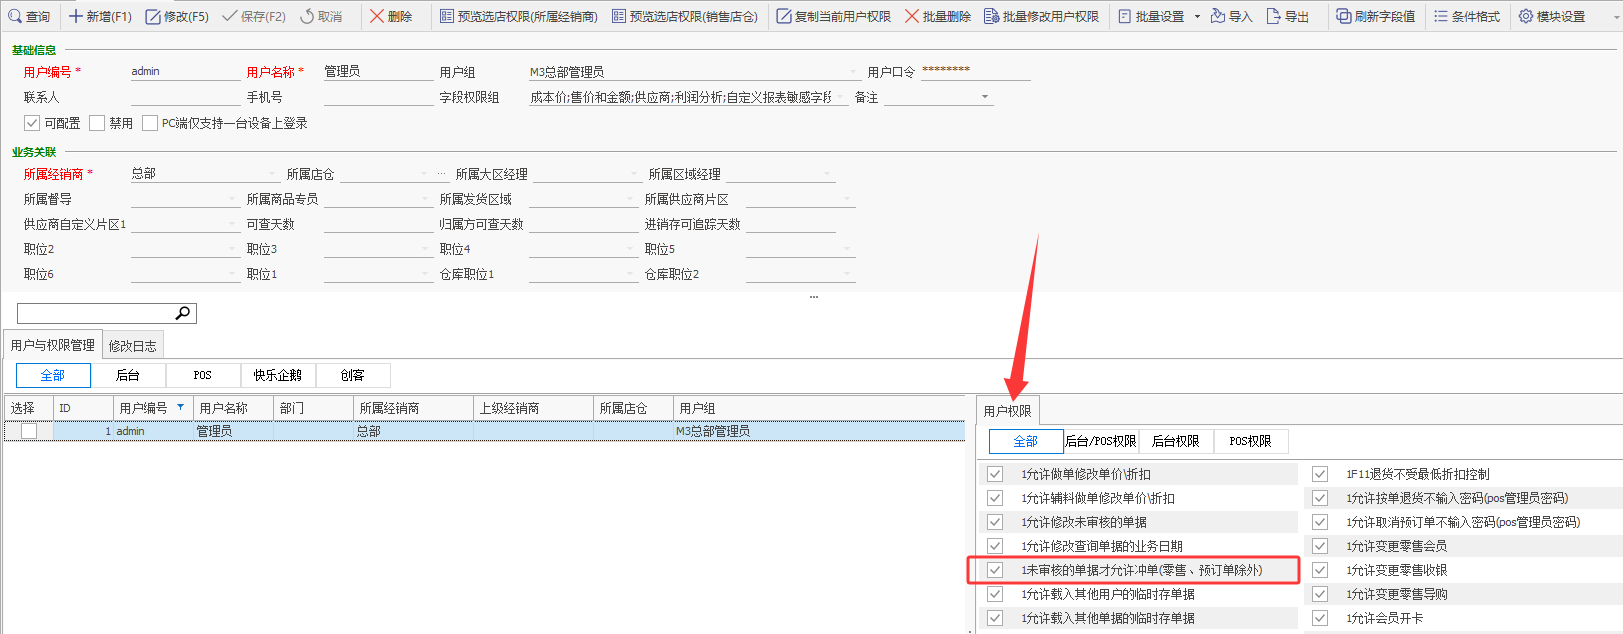The image size is (1623, 634).
Task: Uncheck 允许做单修改单价\折扣 permission
Action: [995, 474]
